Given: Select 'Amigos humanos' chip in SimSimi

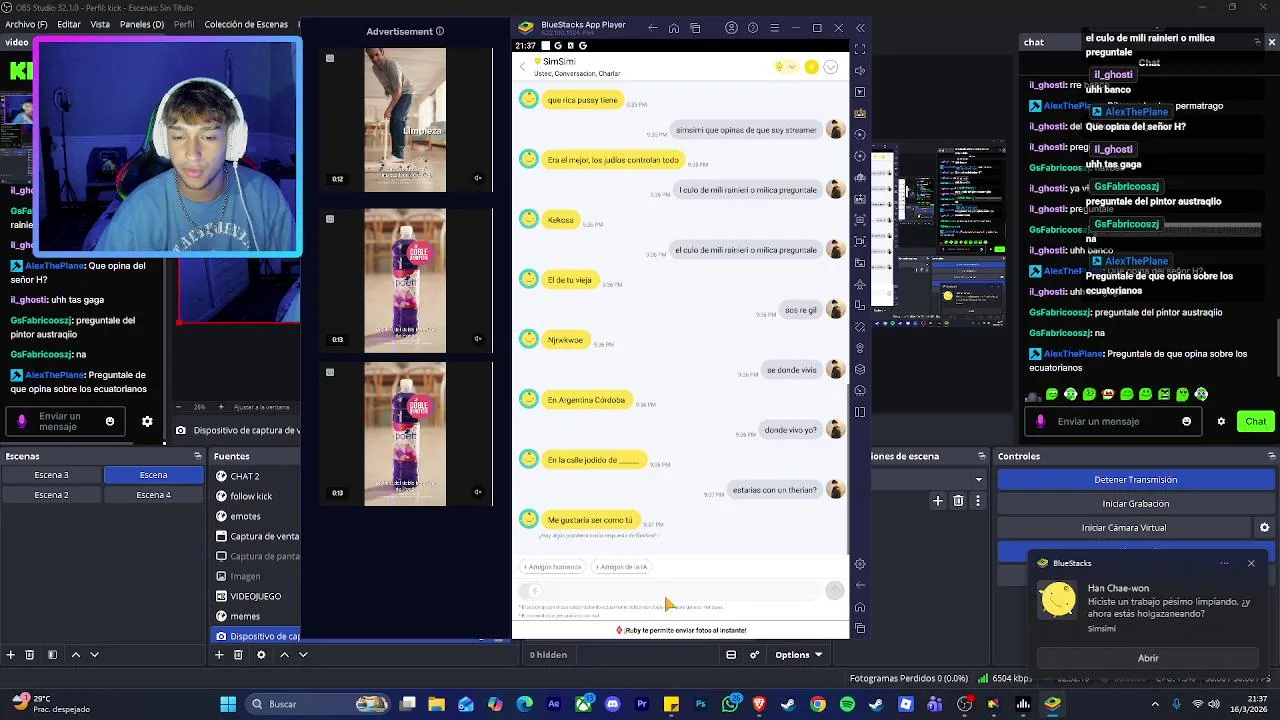Looking at the screenshot, I should point(552,567).
